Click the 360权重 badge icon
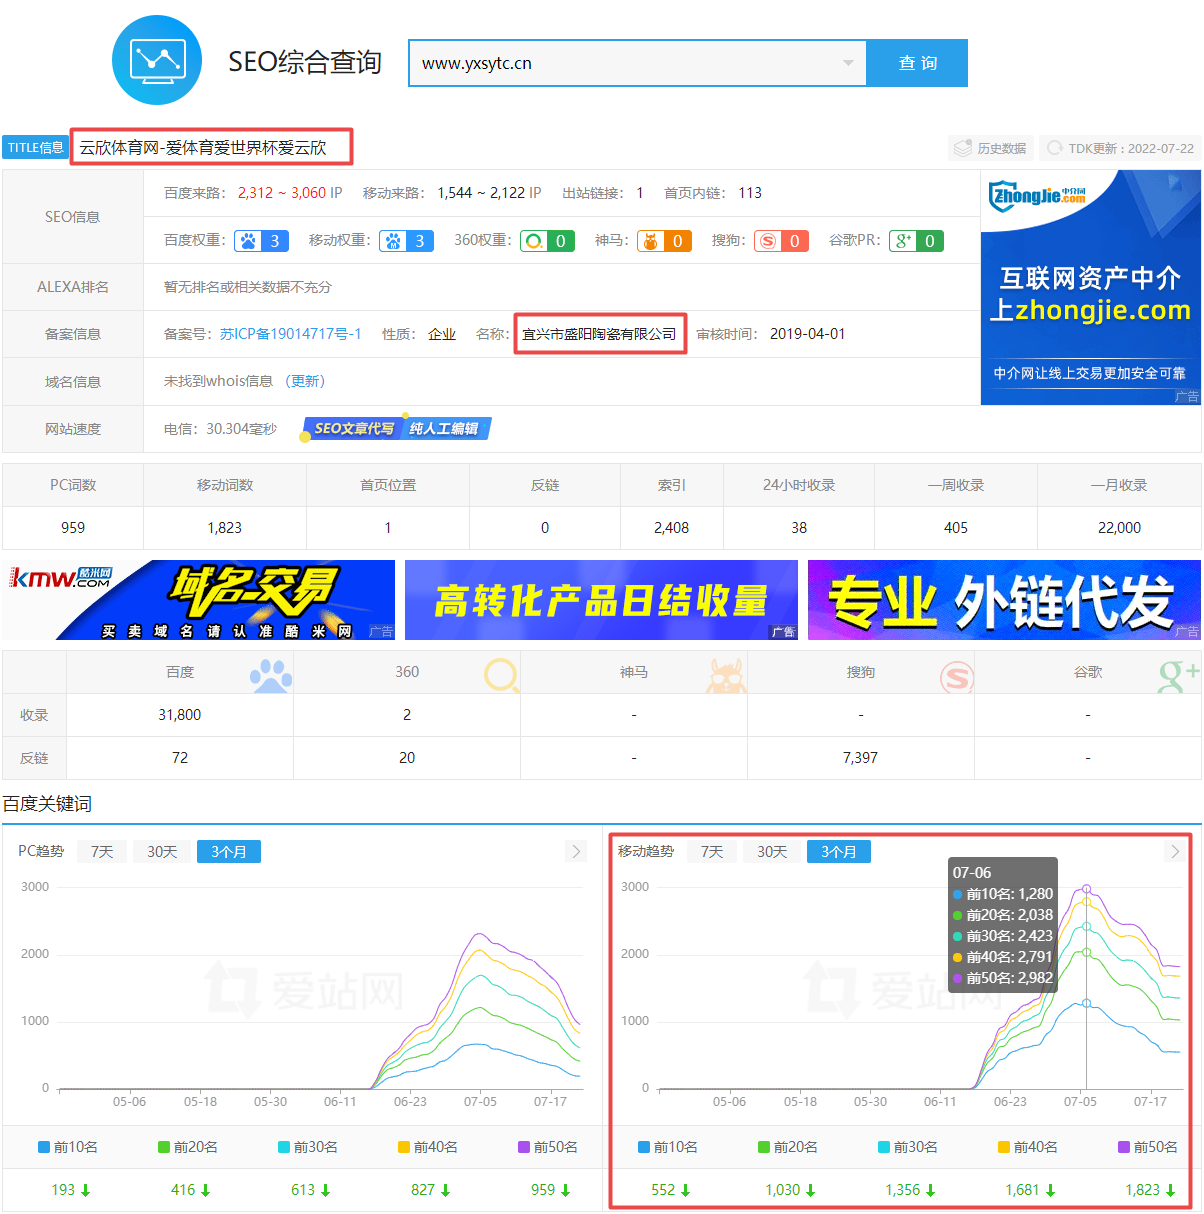Viewport: 1204px width, 1214px height. point(547,241)
